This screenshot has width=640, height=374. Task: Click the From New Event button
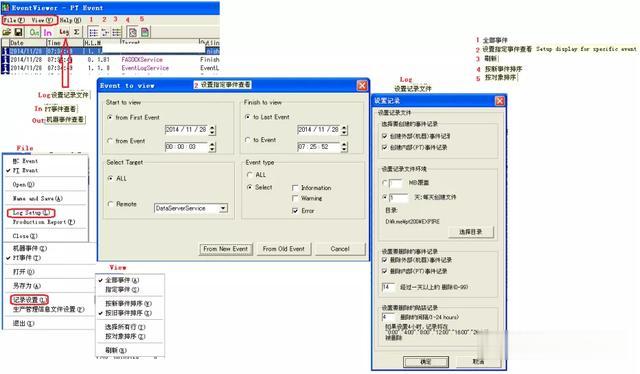click(x=226, y=249)
